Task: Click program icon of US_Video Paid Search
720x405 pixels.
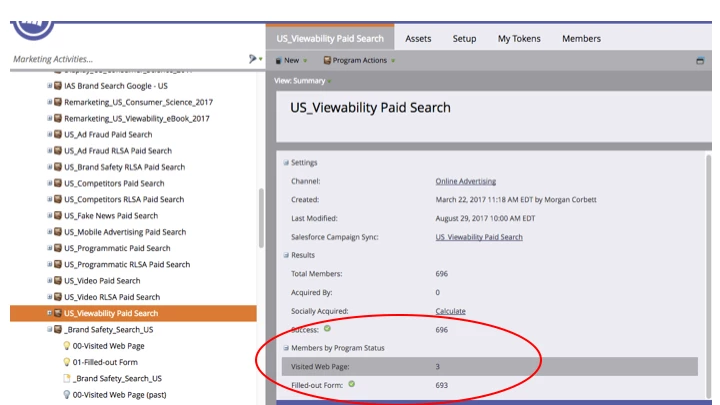Action: [x=58, y=280]
